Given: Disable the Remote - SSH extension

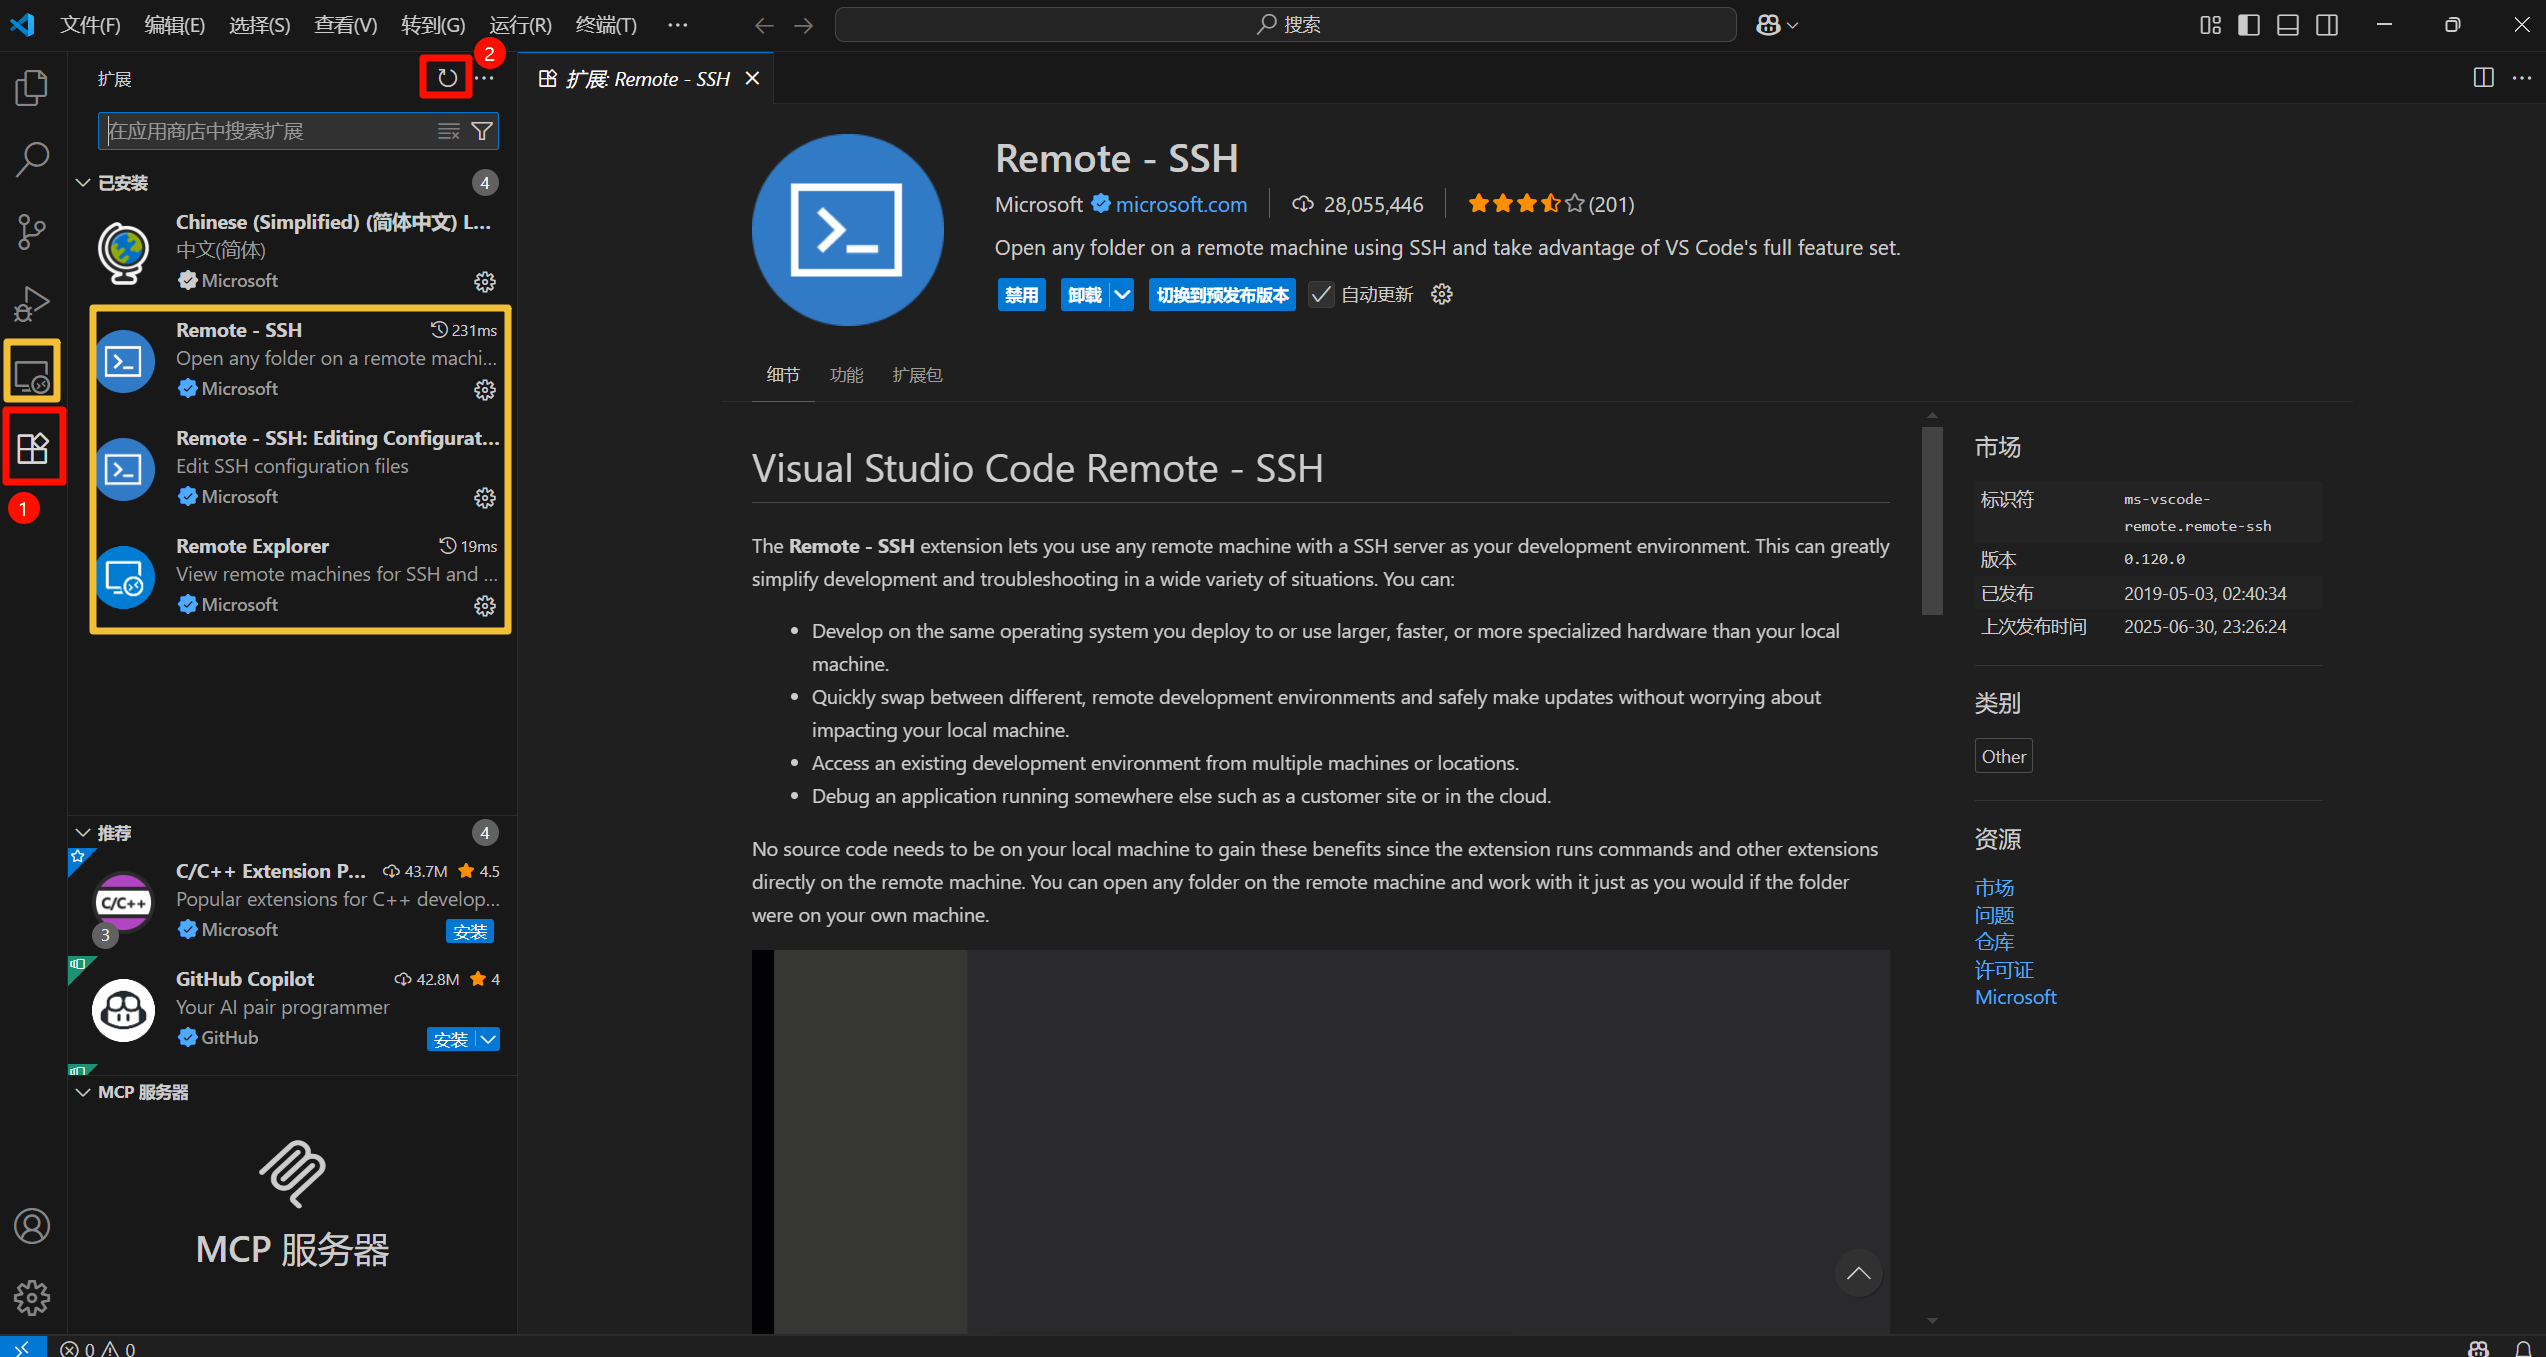Looking at the screenshot, I should point(1022,295).
